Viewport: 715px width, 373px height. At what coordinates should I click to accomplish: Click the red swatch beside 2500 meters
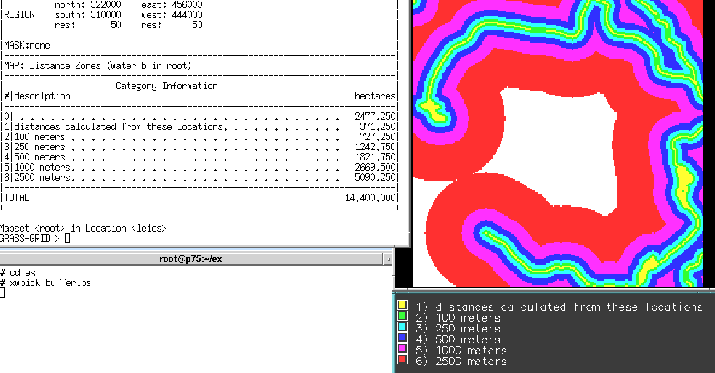tap(402, 359)
